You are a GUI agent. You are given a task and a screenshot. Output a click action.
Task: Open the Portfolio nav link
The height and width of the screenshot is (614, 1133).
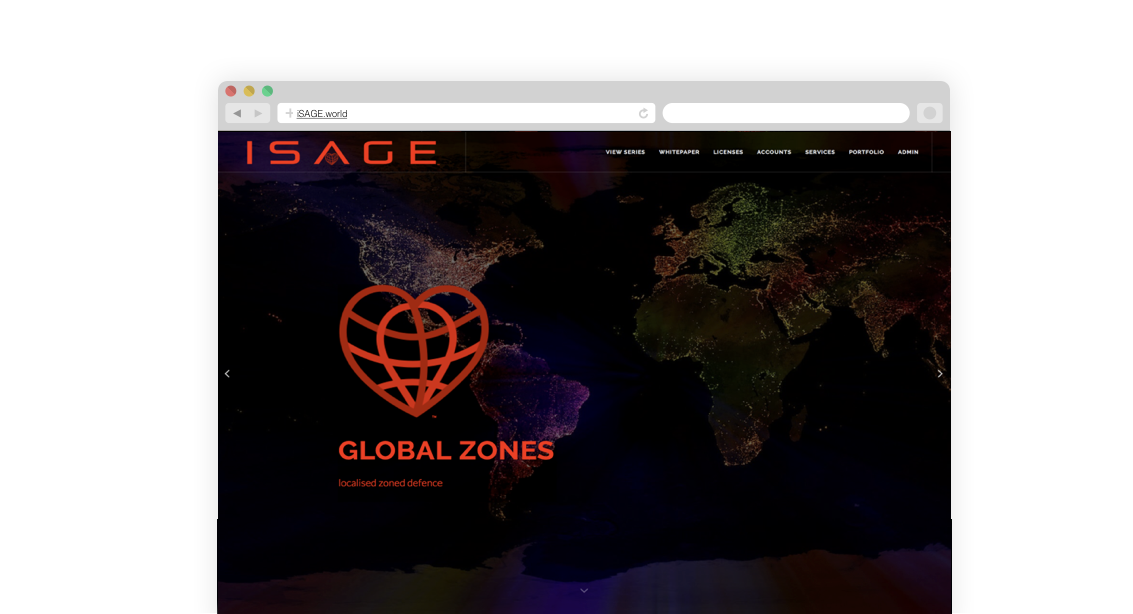866,152
